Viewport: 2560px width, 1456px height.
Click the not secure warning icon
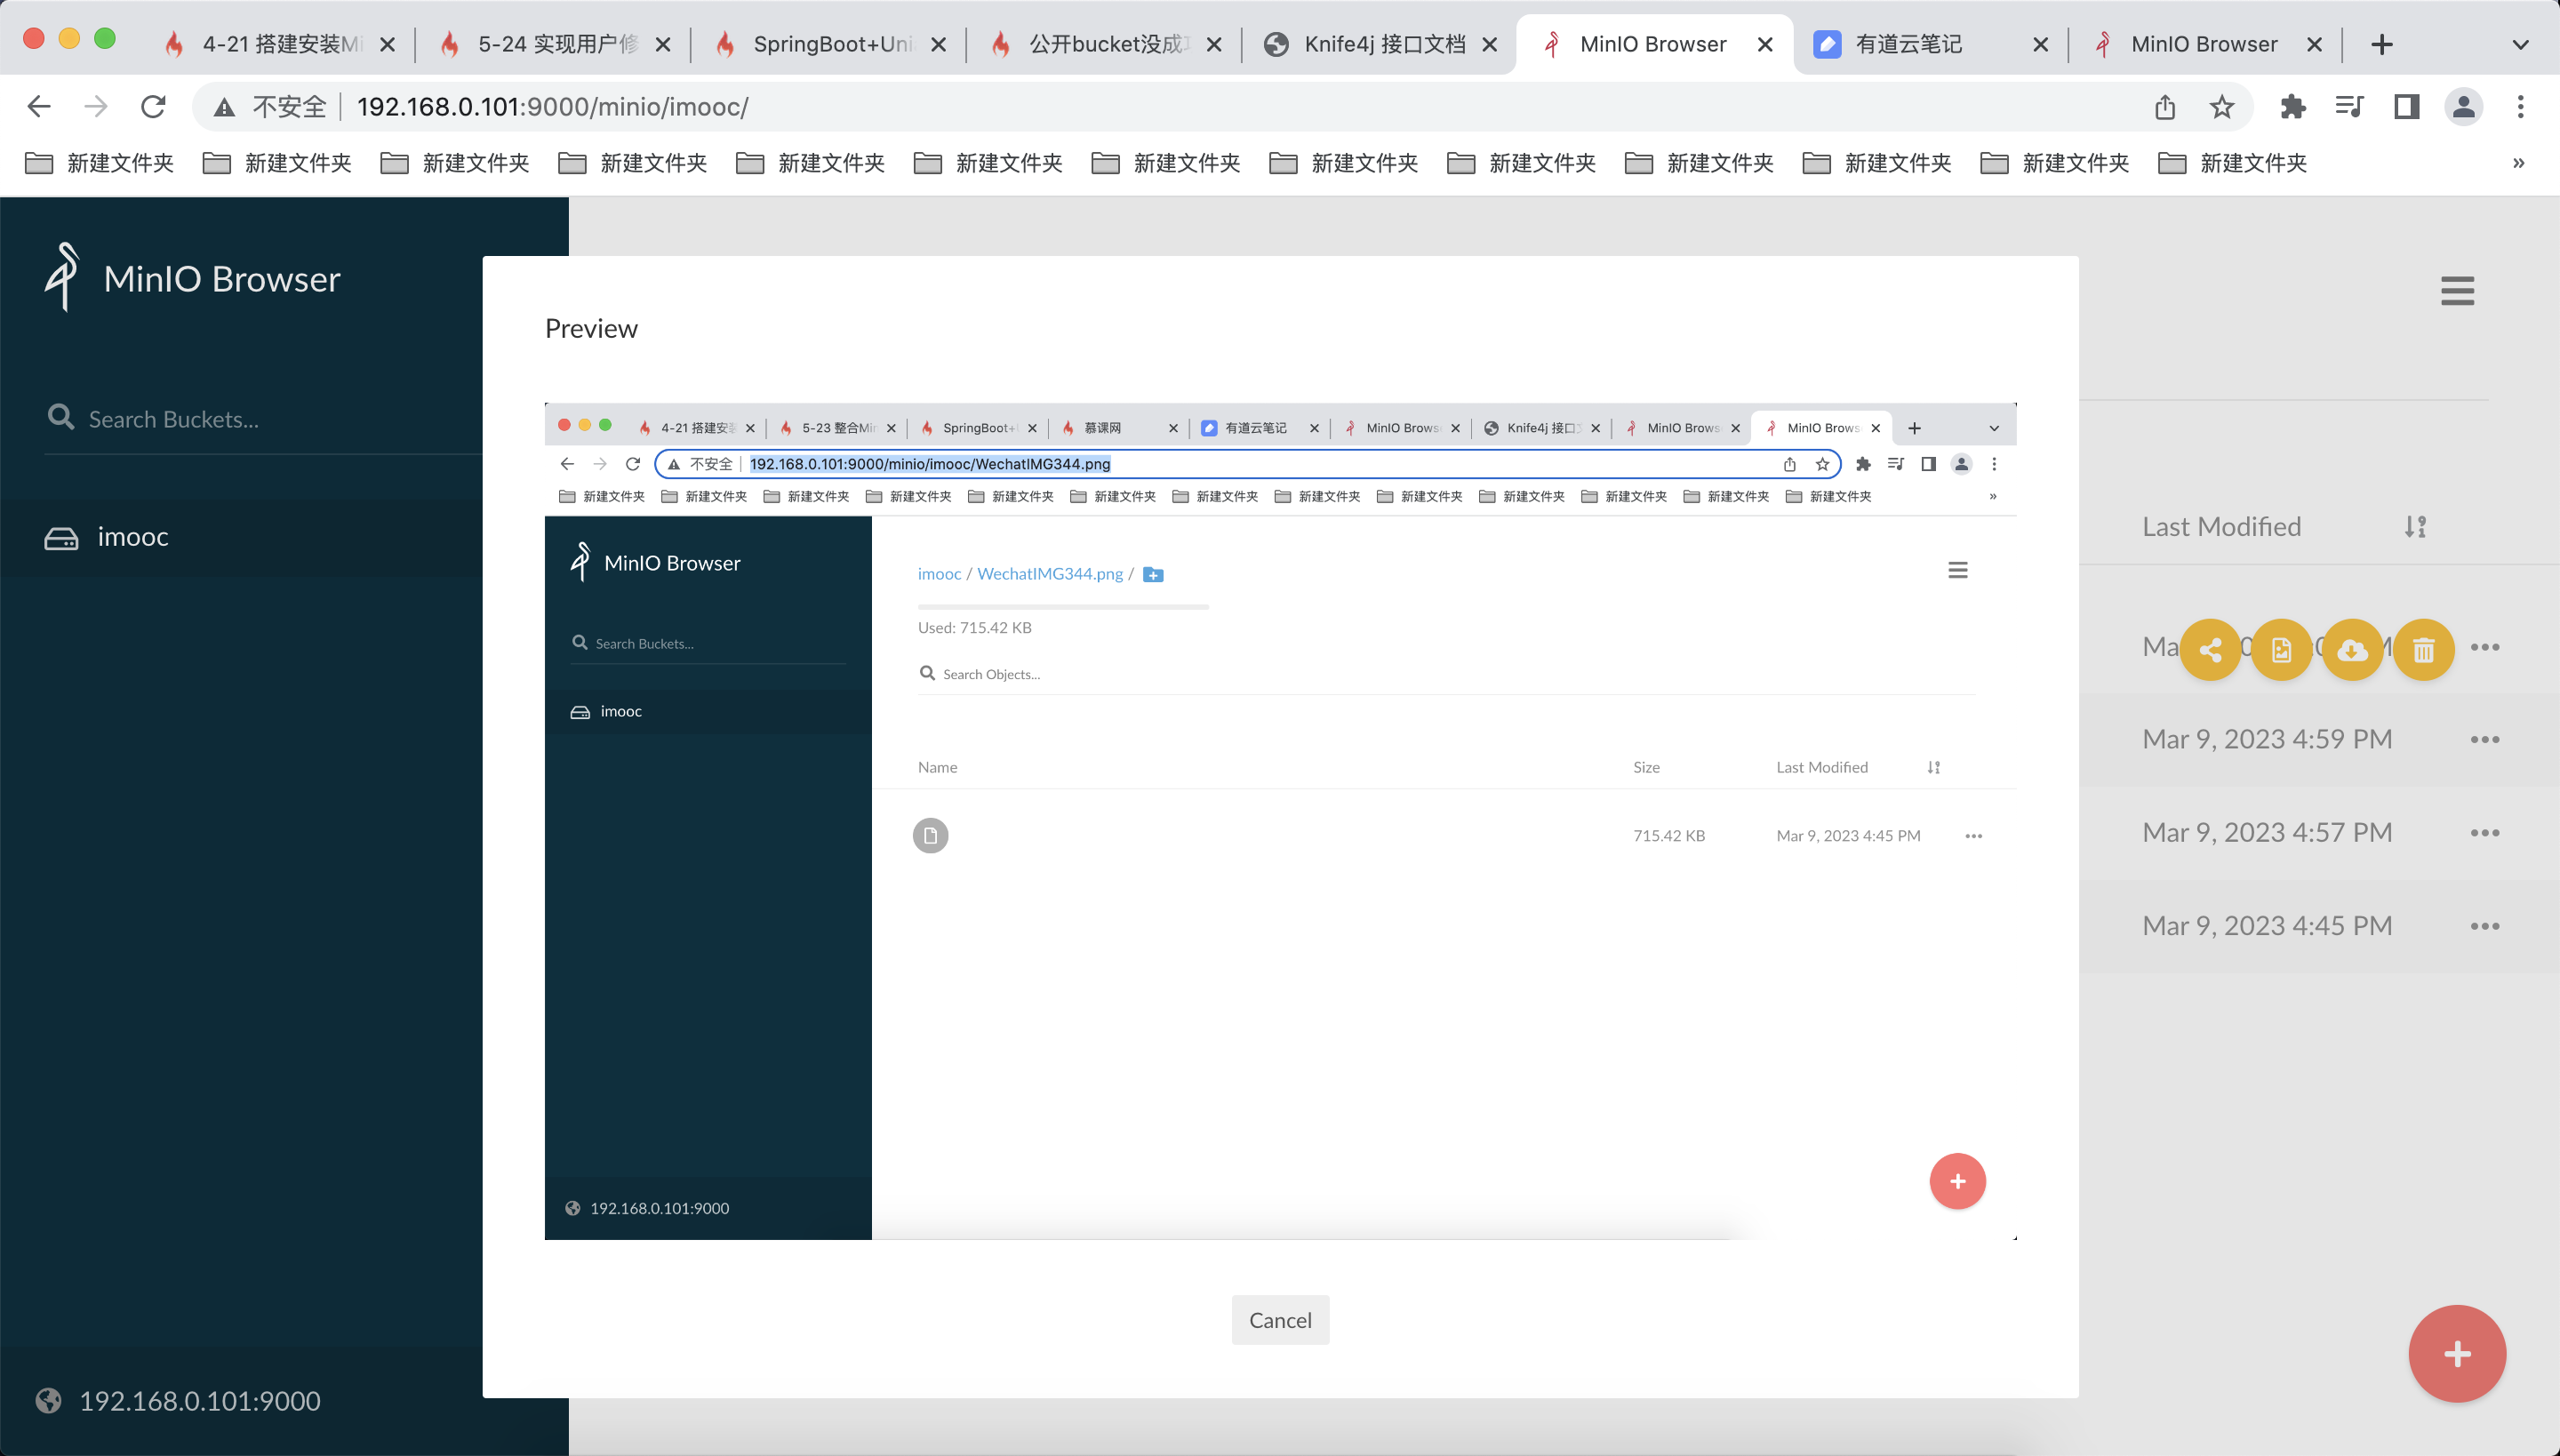[x=224, y=107]
